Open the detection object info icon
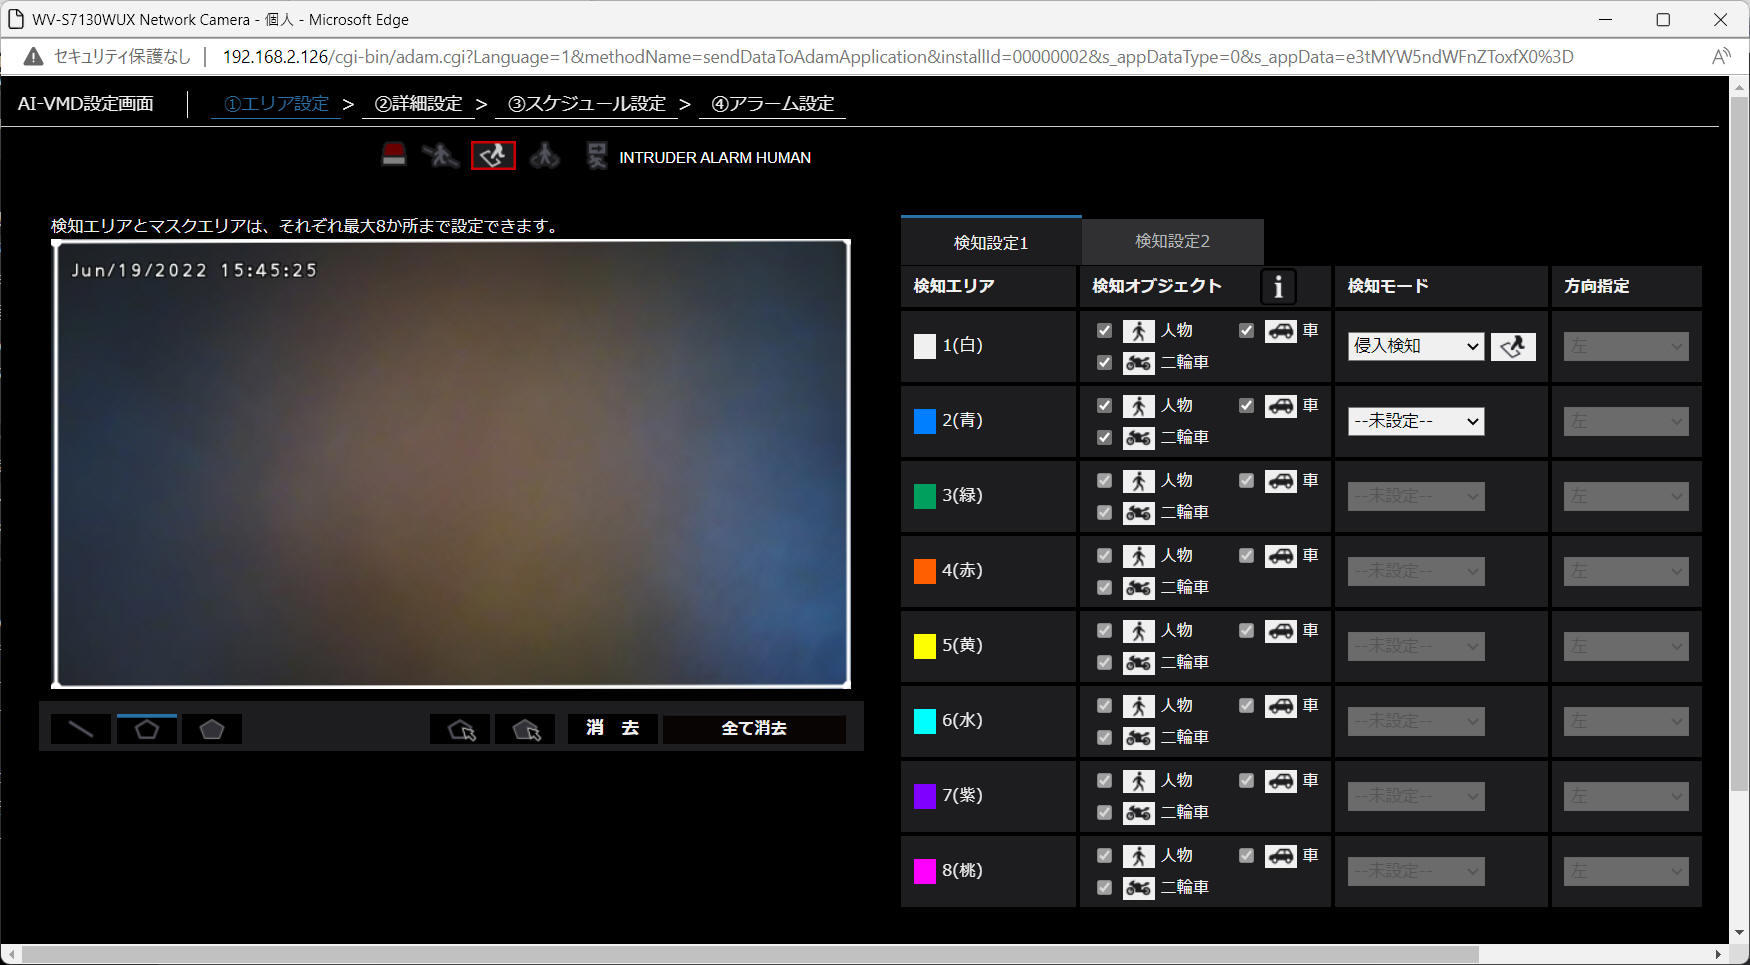 (x=1278, y=287)
